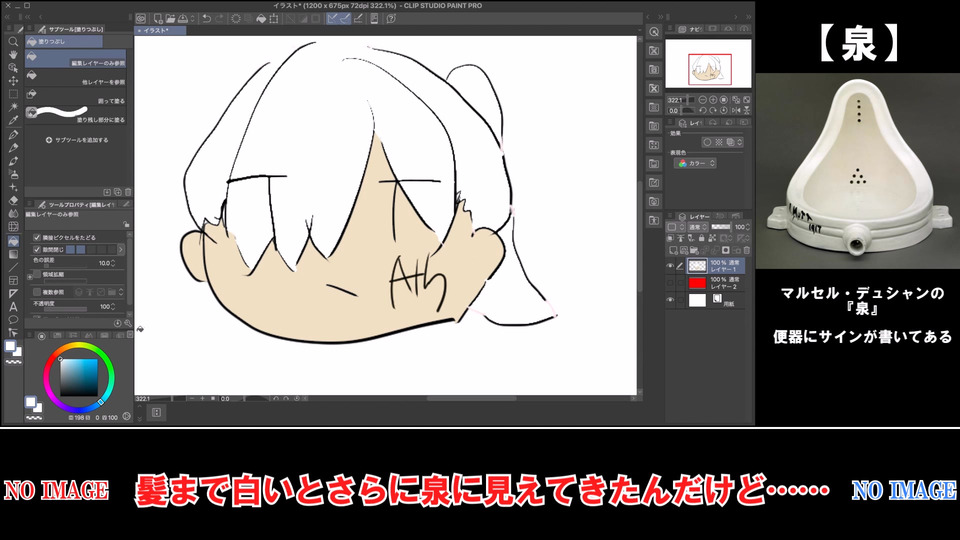Select the Eyedropper tool
960x540 pixels.
tap(13, 120)
